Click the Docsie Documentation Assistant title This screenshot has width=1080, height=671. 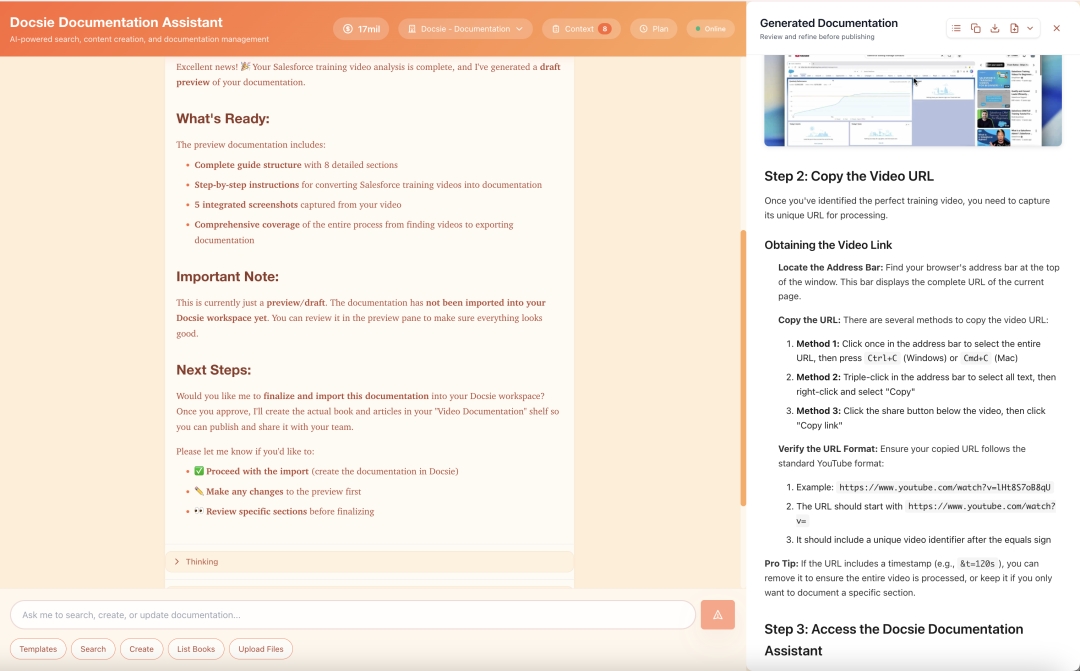coord(116,22)
